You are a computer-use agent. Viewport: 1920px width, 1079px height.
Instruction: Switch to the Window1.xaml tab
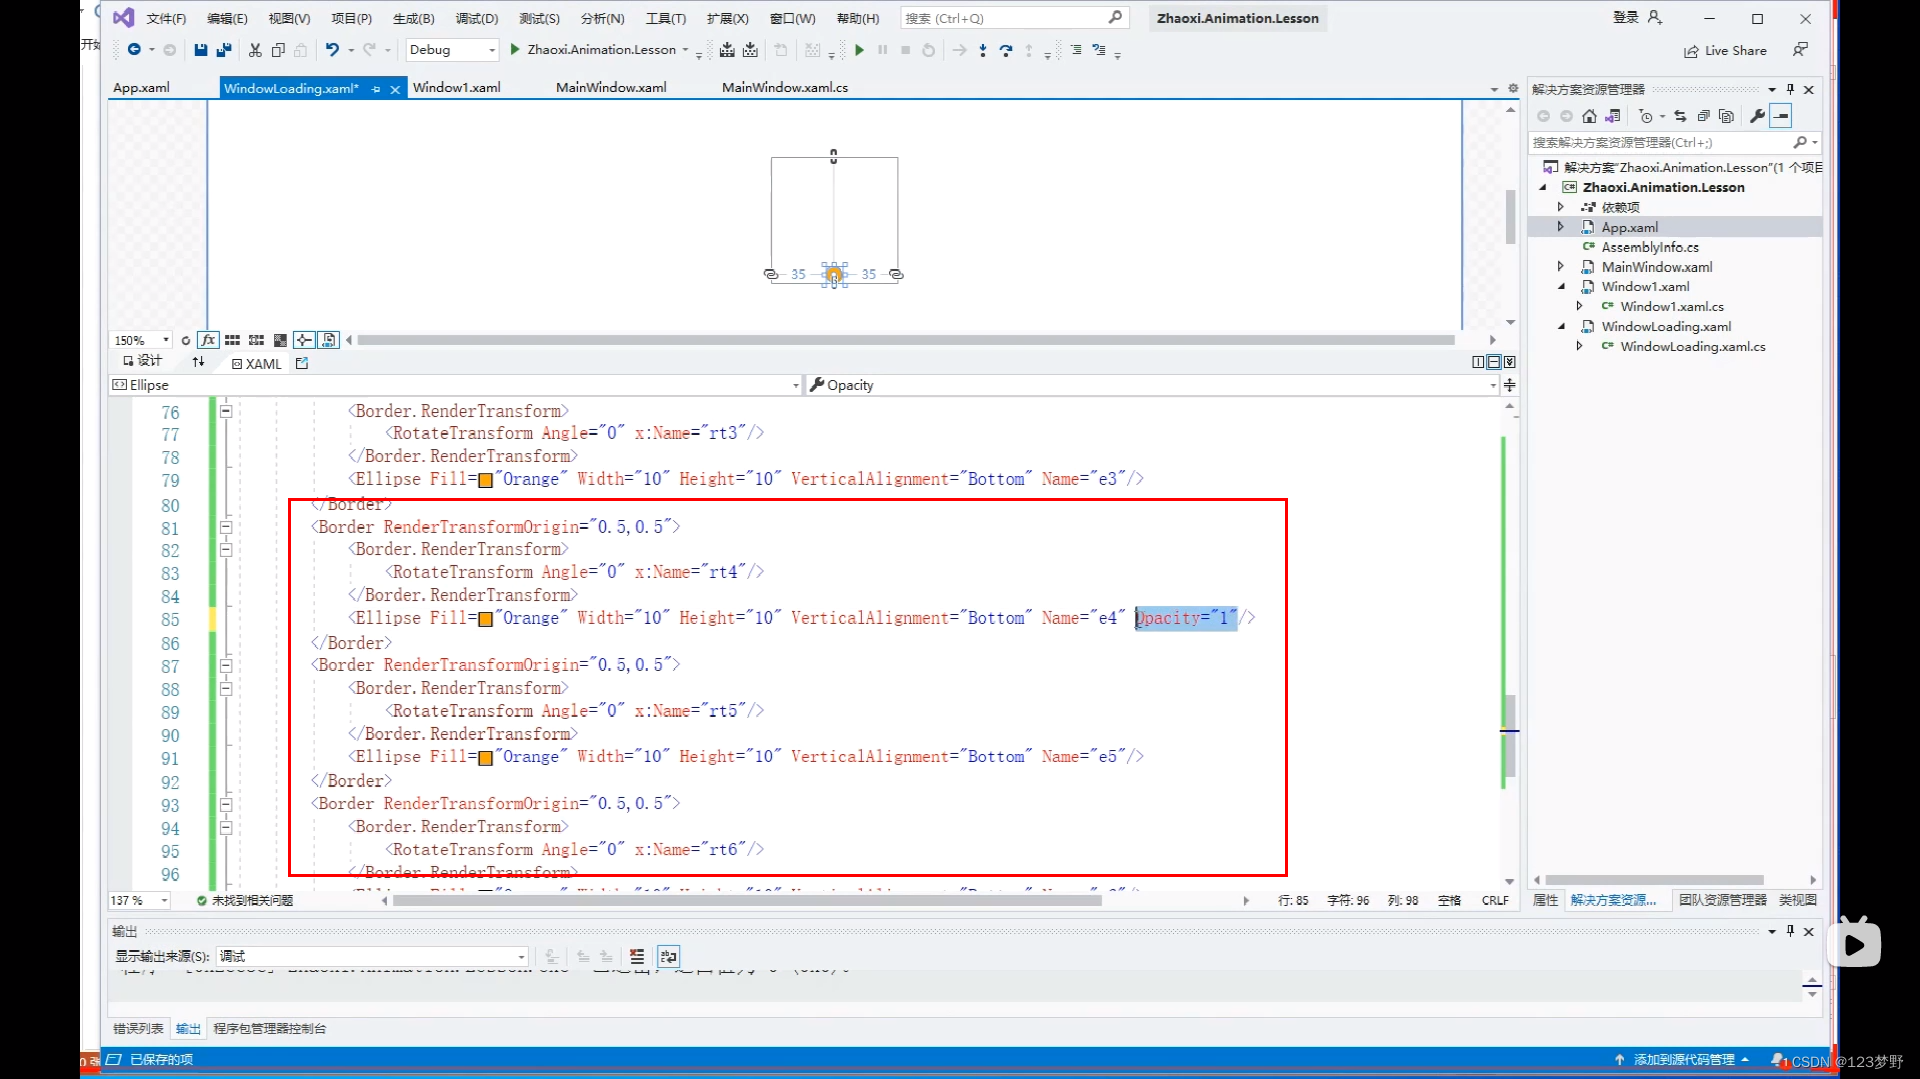coord(456,88)
